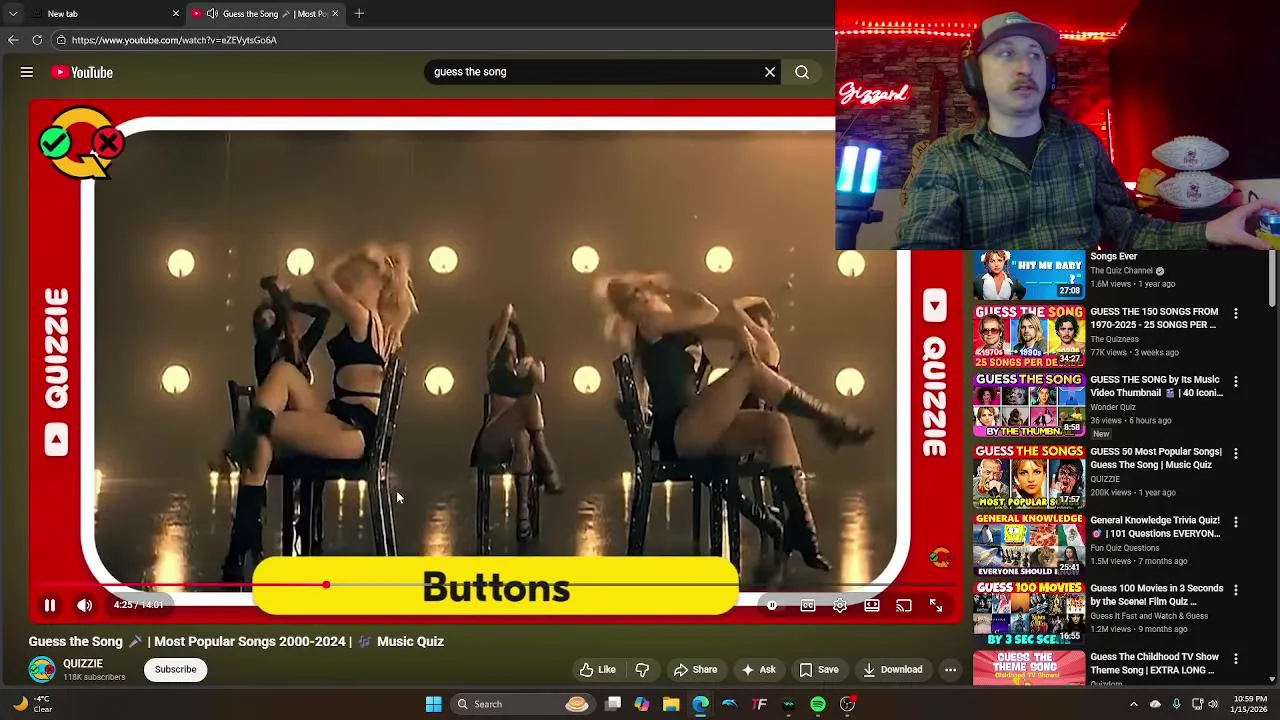Like the video
1280x720 pixels.
(598, 670)
